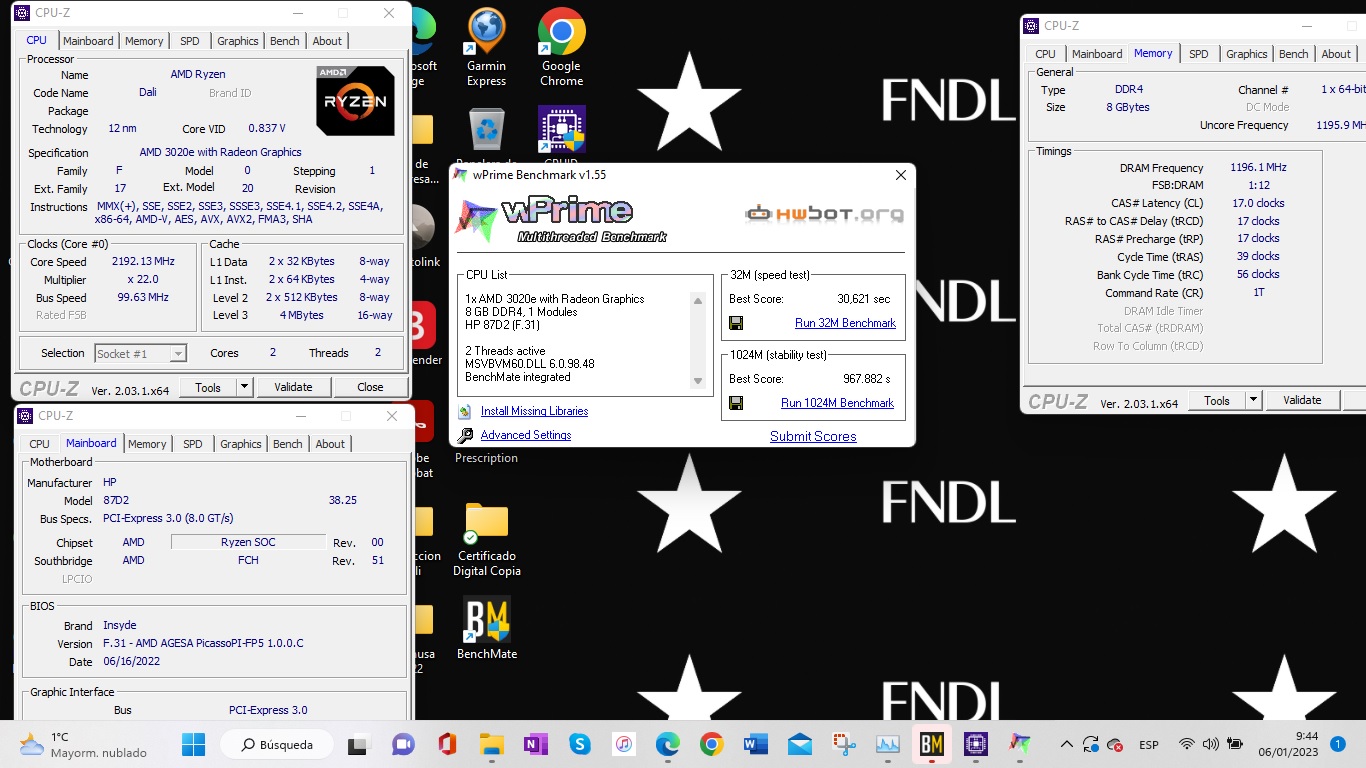Open Tools dropdown arrow in CPU window

point(244,387)
